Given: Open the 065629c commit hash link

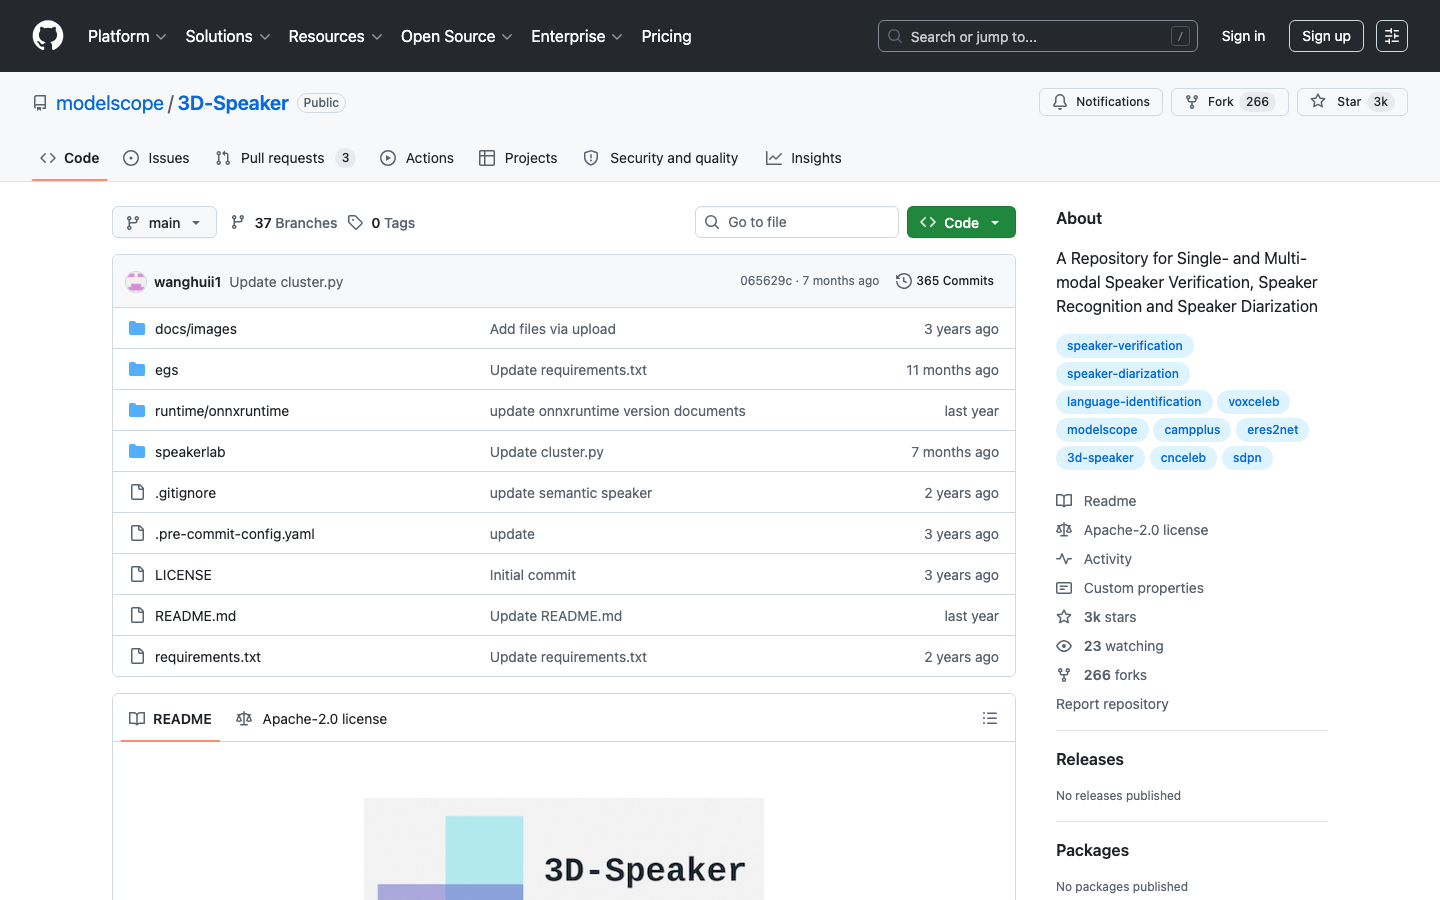Looking at the screenshot, I should [x=766, y=281].
